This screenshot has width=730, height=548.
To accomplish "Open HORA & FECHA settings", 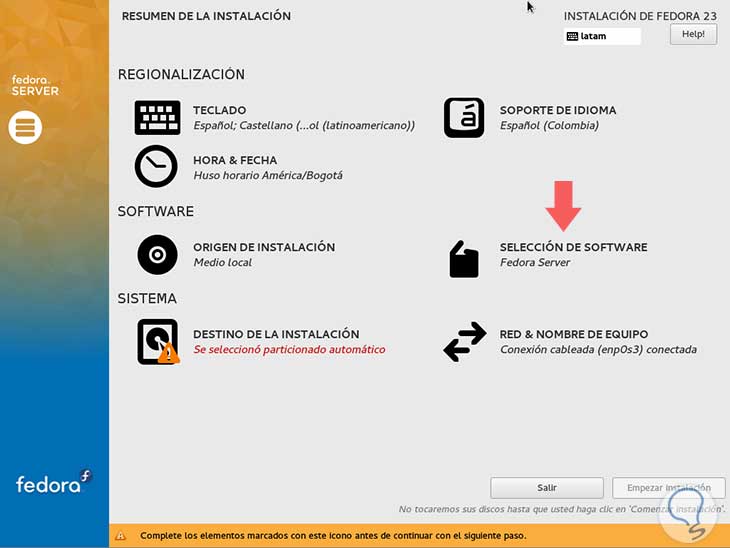I will 235,160.
